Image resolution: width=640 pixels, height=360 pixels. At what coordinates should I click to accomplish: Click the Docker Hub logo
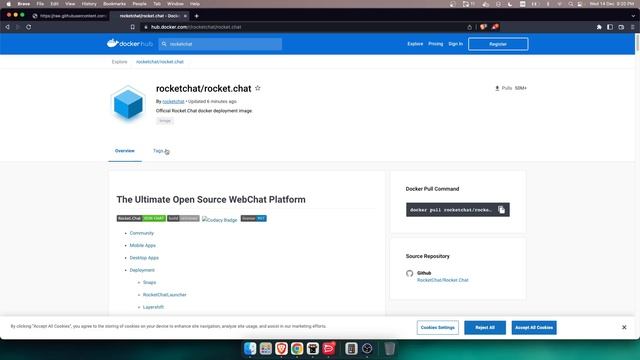click(x=130, y=43)
